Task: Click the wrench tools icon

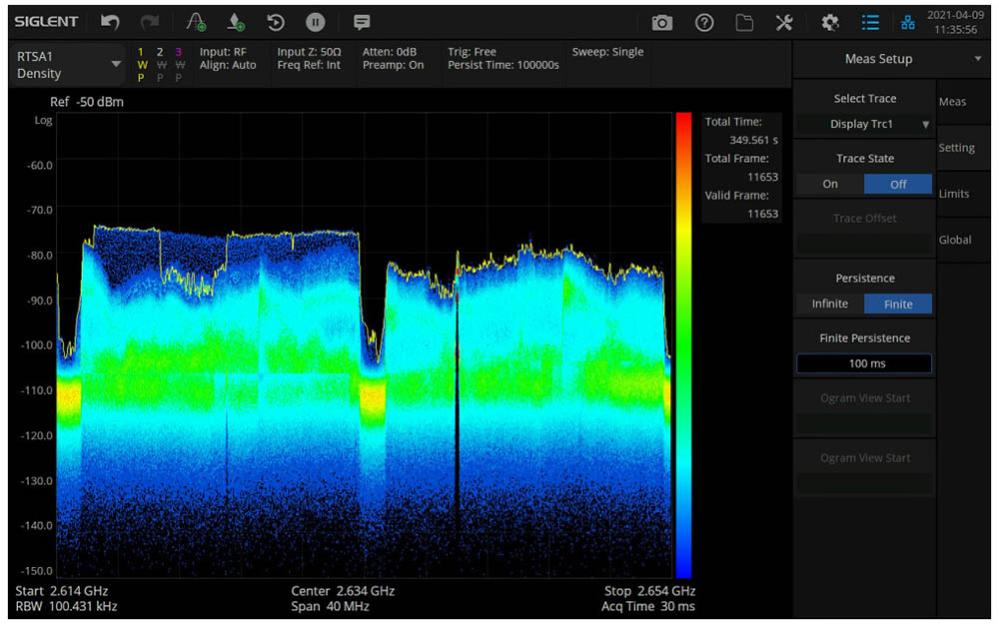Action: pos(784,22)
